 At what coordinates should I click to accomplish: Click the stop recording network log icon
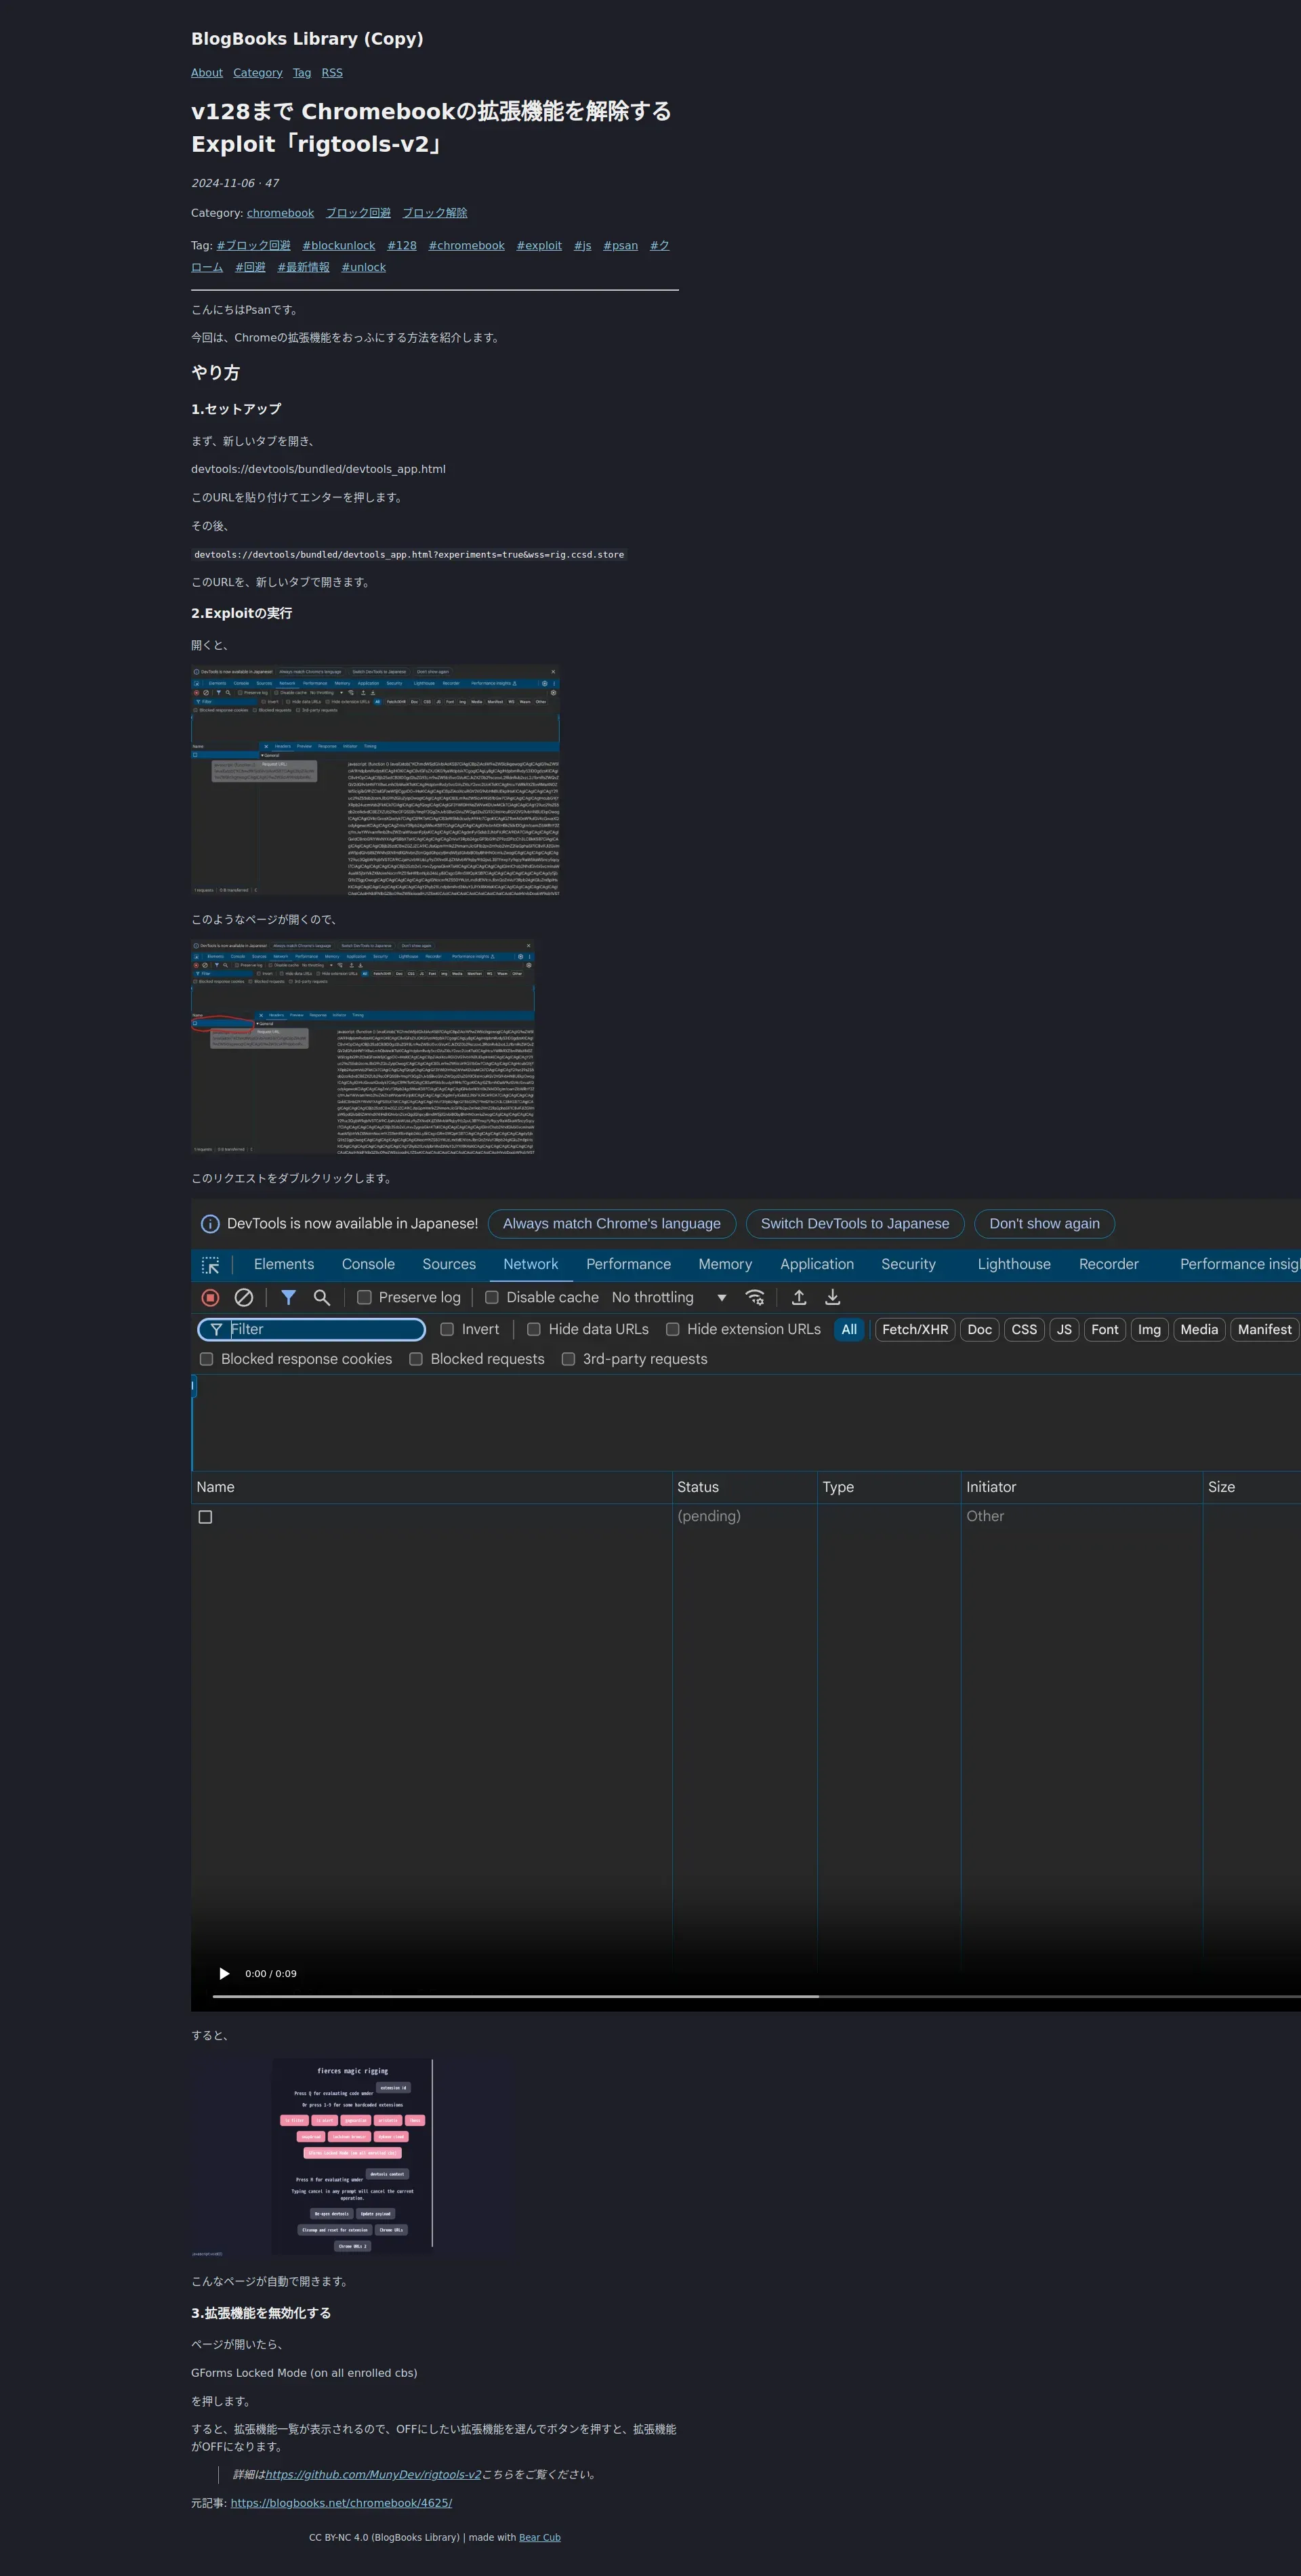pyautogui.click(x=210, y=1297)
